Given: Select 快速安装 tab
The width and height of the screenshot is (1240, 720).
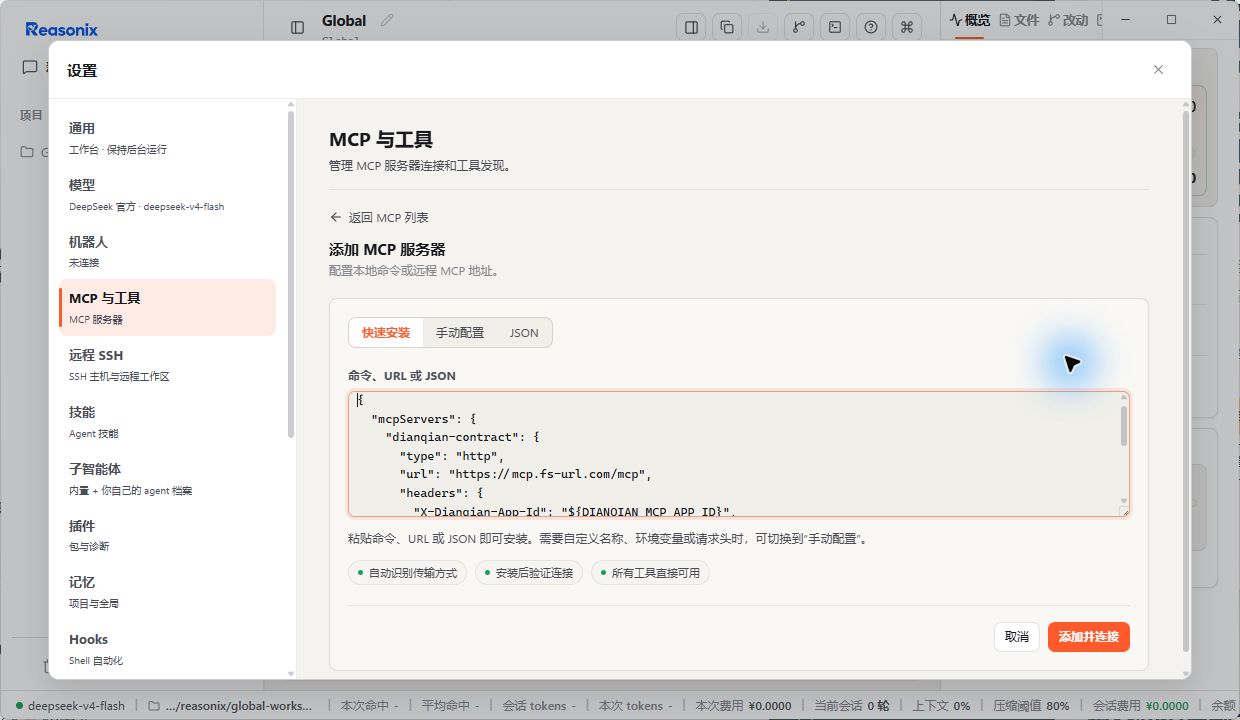Looking at the screenshot, I should 386,333.
